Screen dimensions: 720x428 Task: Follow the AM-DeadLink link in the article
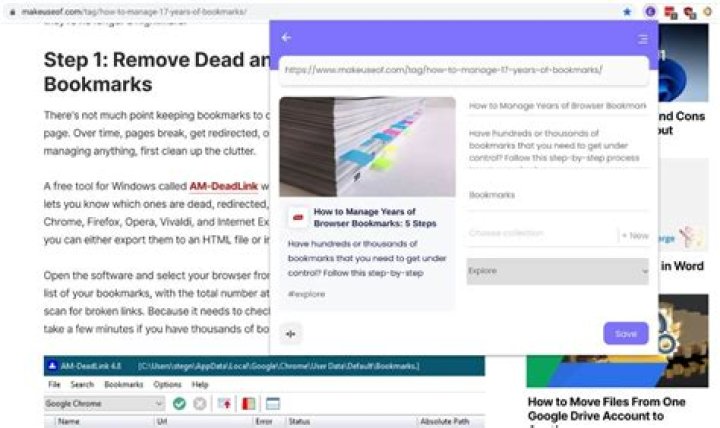(x=224, y=186)
